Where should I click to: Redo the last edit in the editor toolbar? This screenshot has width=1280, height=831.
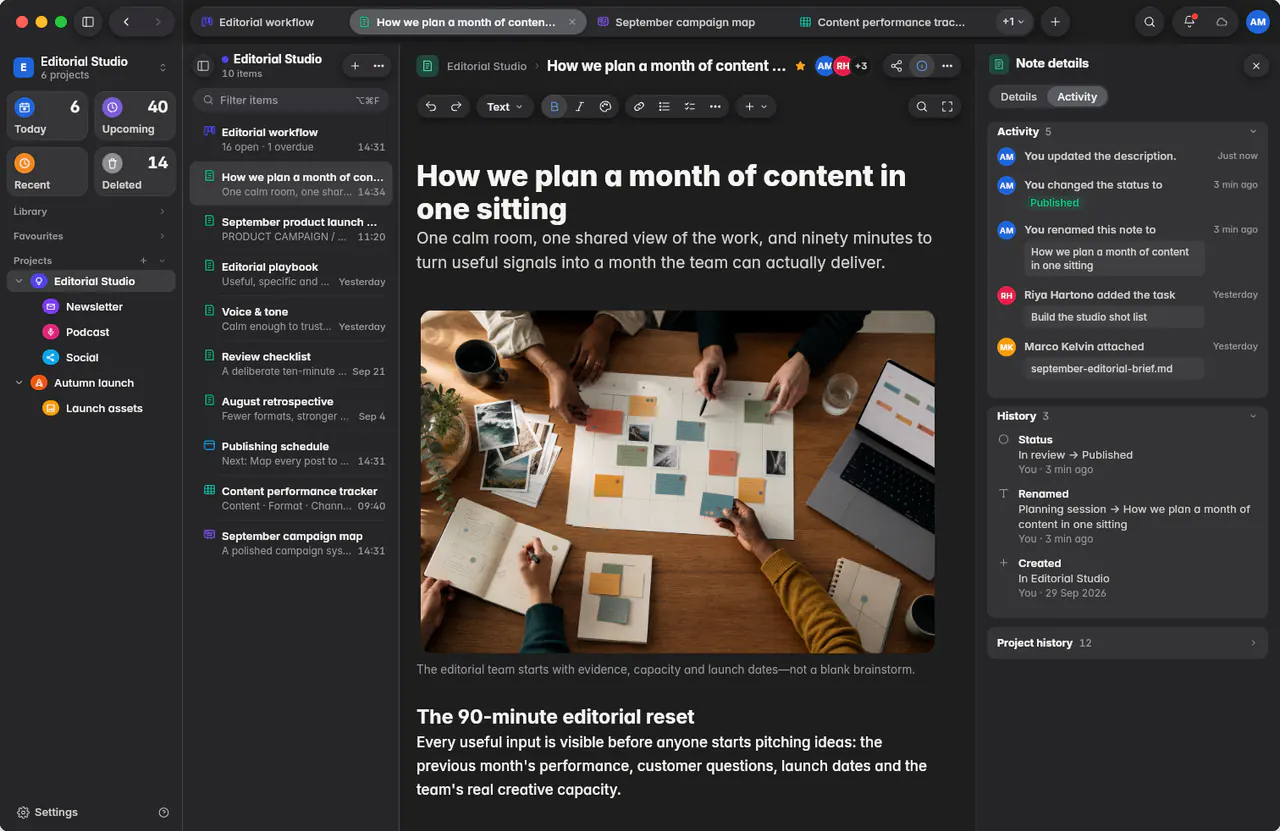[x=456, y=107]
